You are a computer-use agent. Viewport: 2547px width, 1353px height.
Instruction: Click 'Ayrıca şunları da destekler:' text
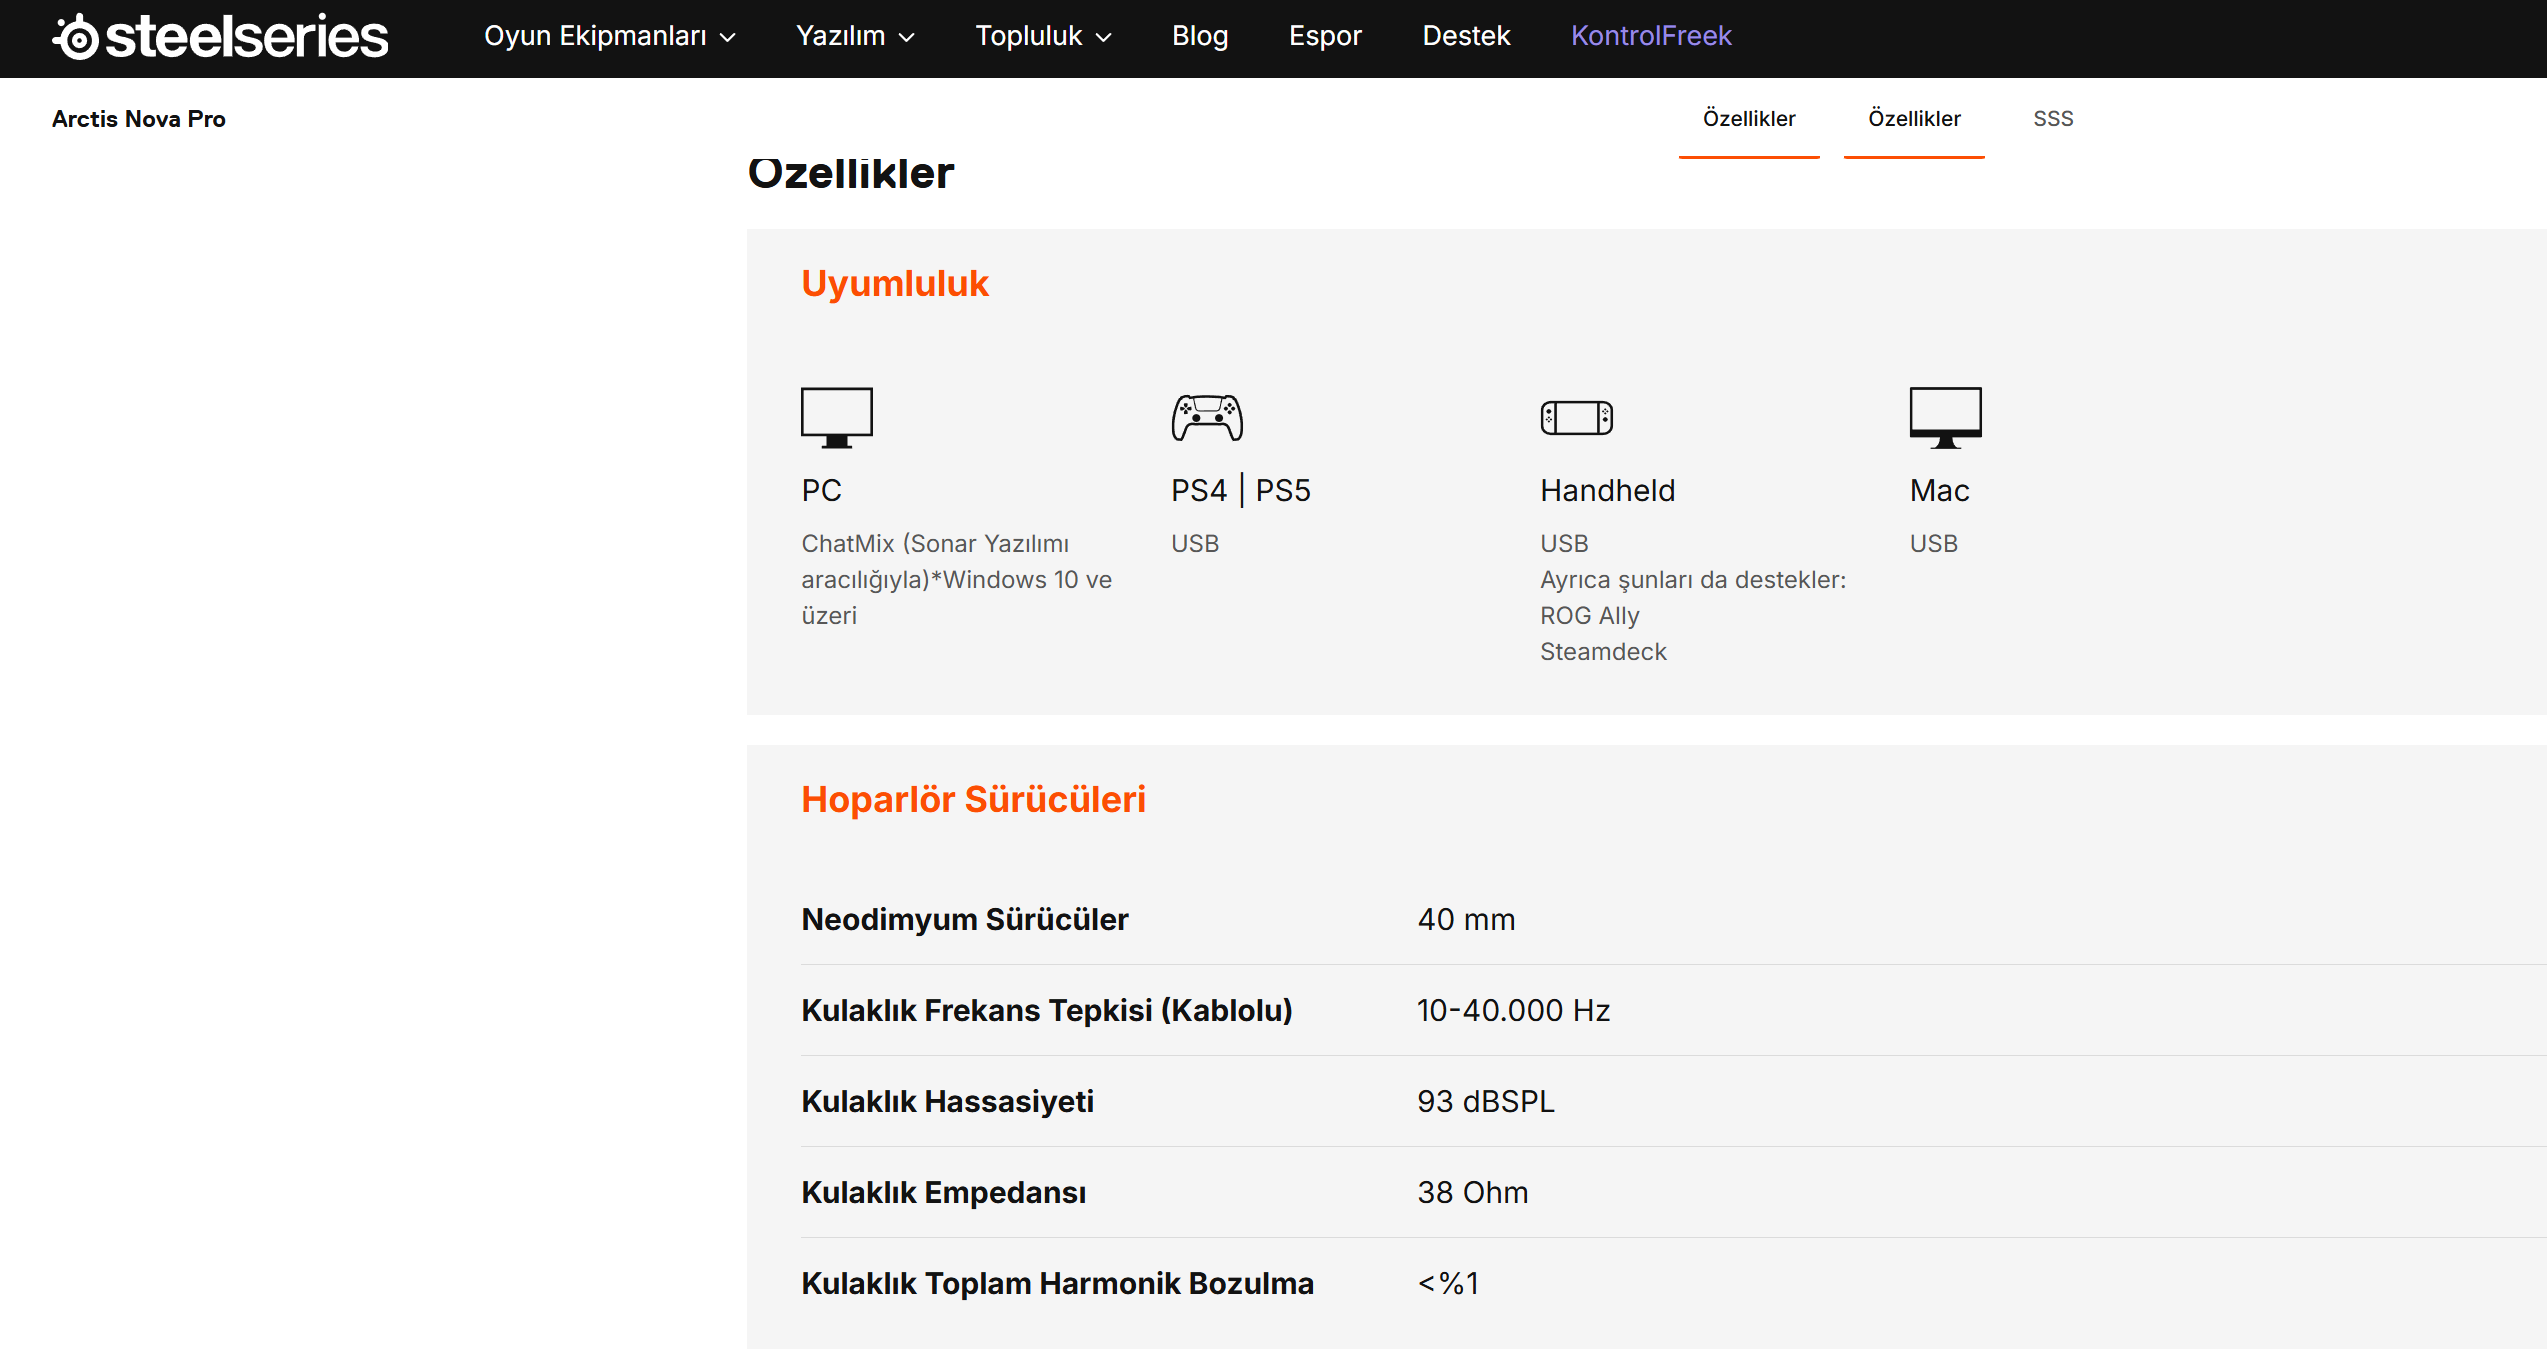click(1693, 580)
